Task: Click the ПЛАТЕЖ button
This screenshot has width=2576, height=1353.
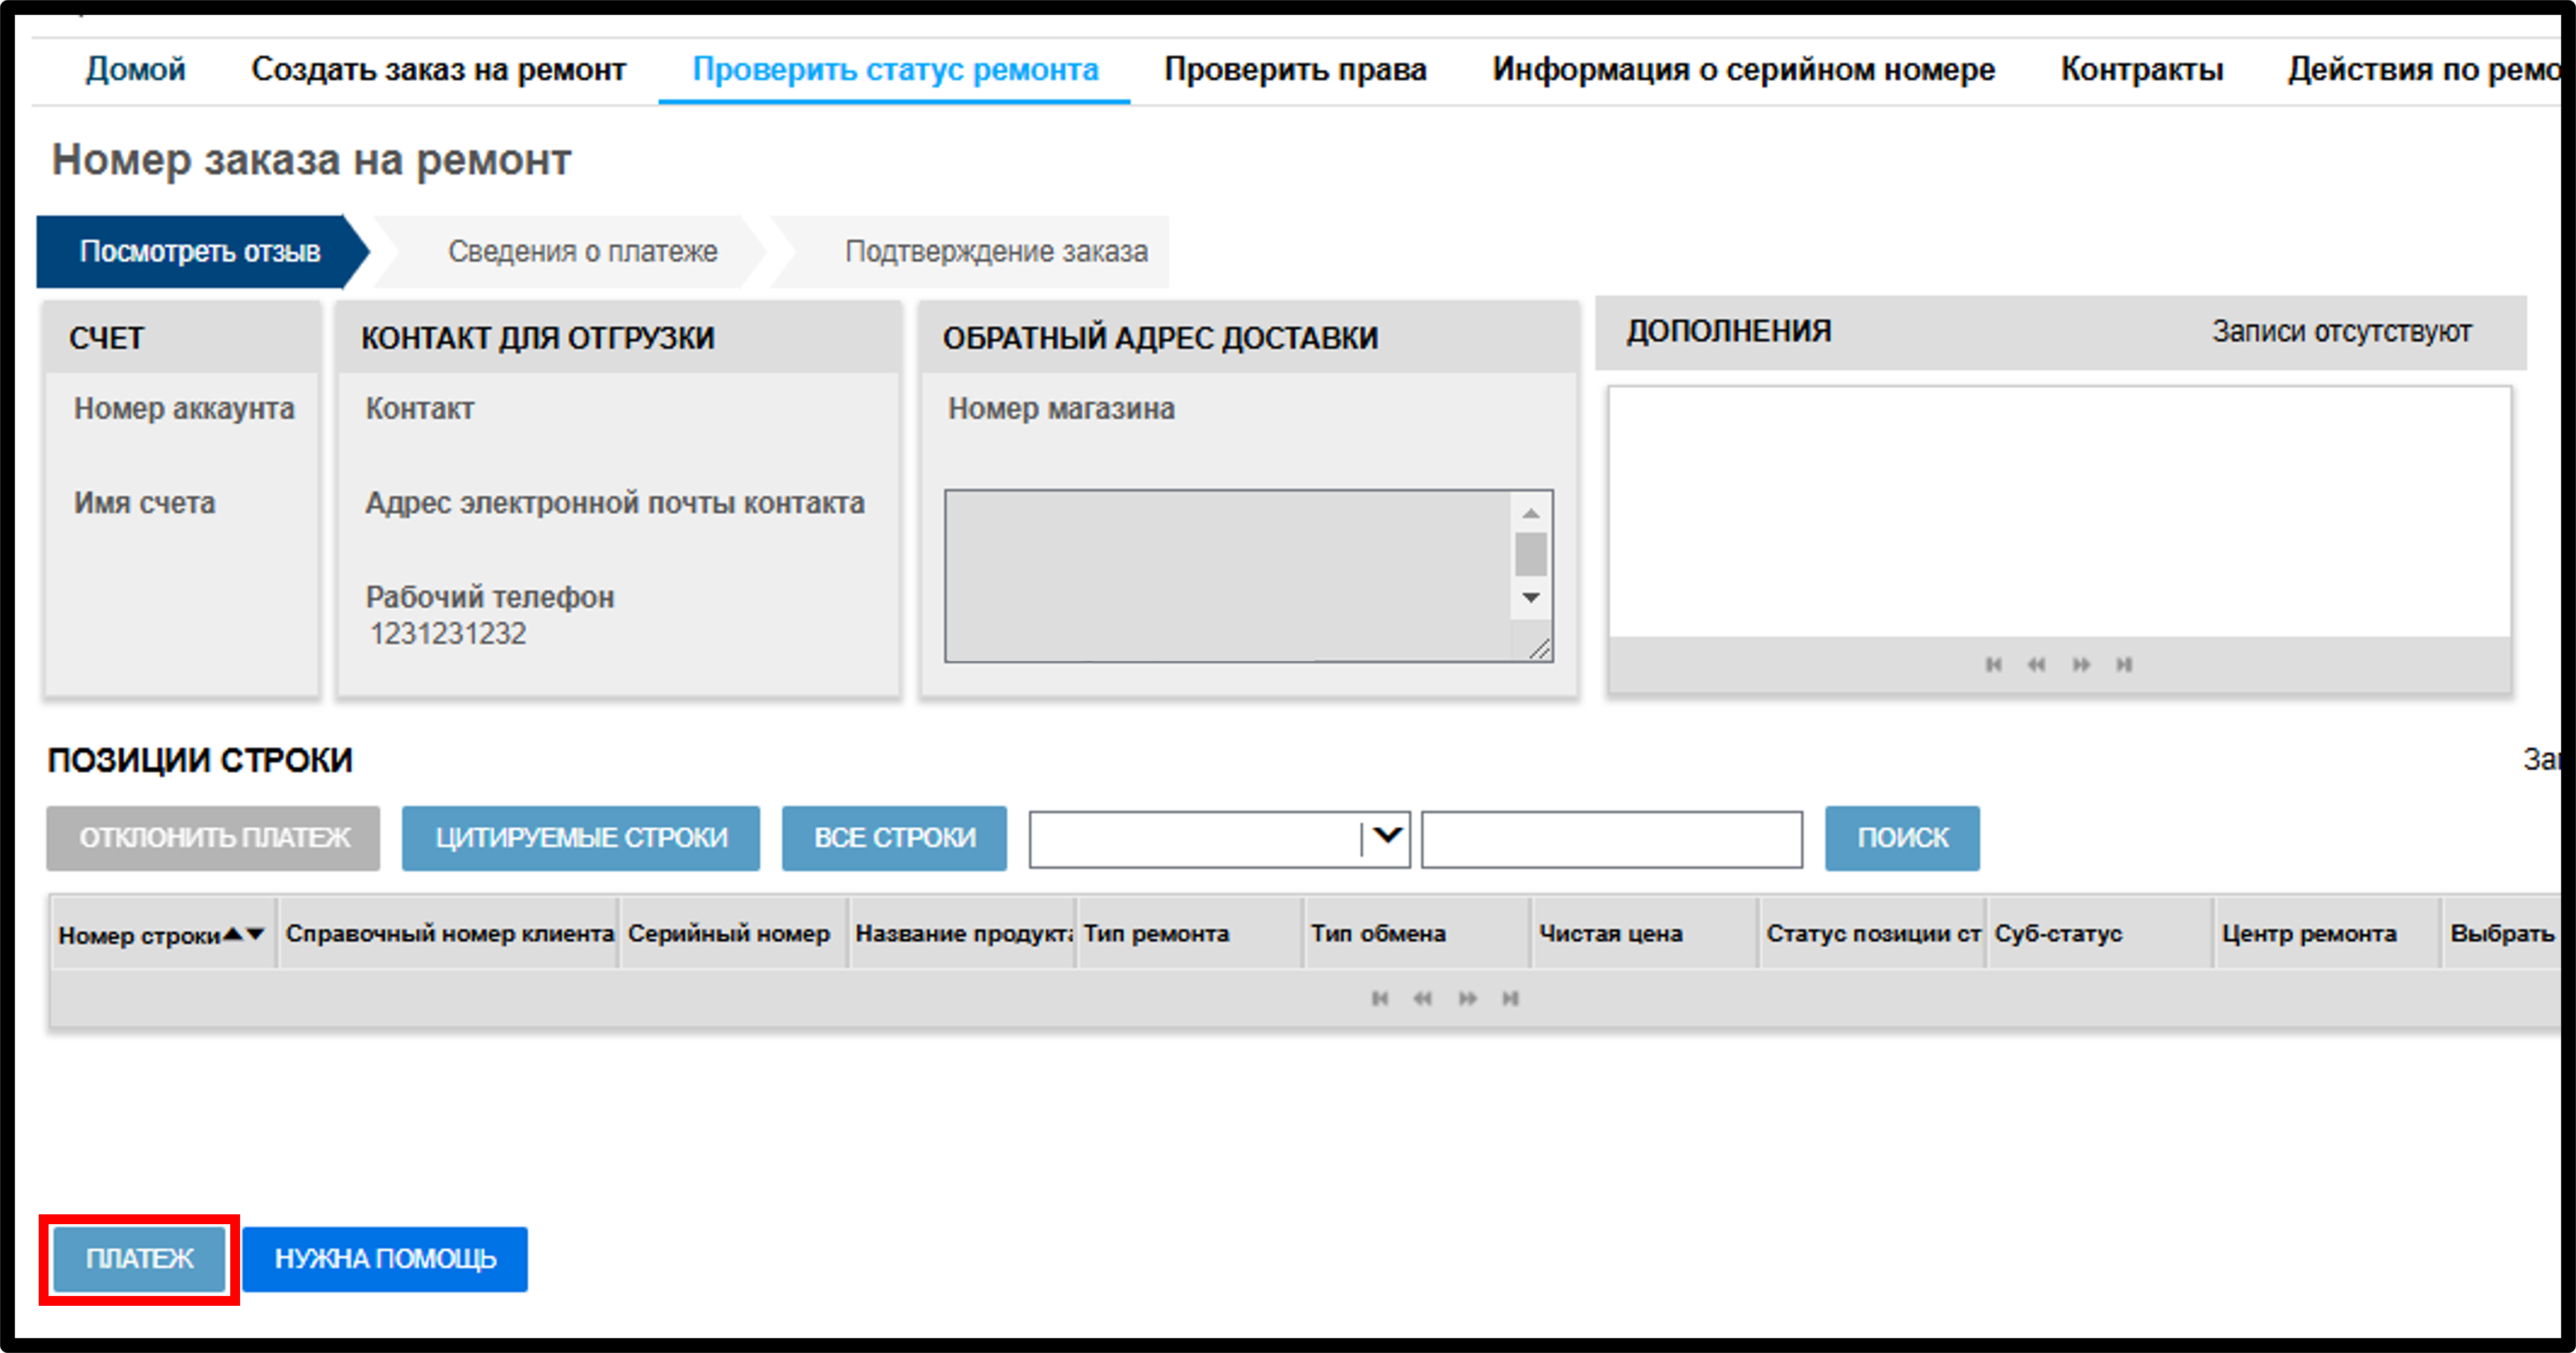Action: pyautogui.click(x=139, y=1259)
